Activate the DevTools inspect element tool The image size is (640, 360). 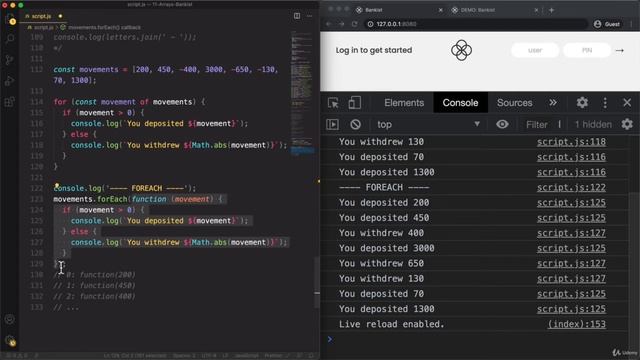click(x=333, y=103)
